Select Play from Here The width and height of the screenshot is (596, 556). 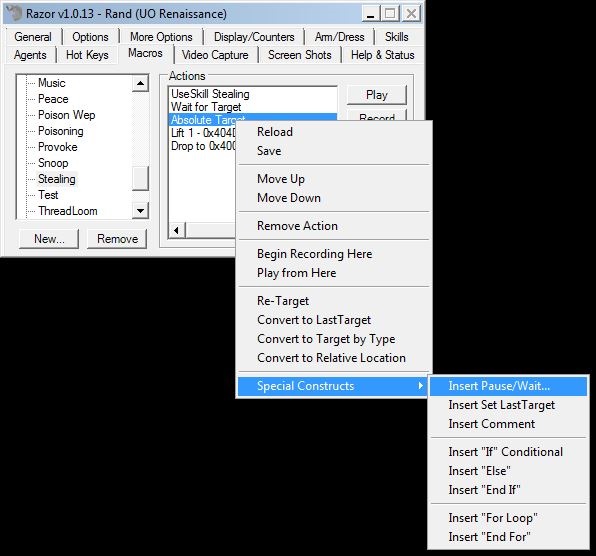(334, 272)
